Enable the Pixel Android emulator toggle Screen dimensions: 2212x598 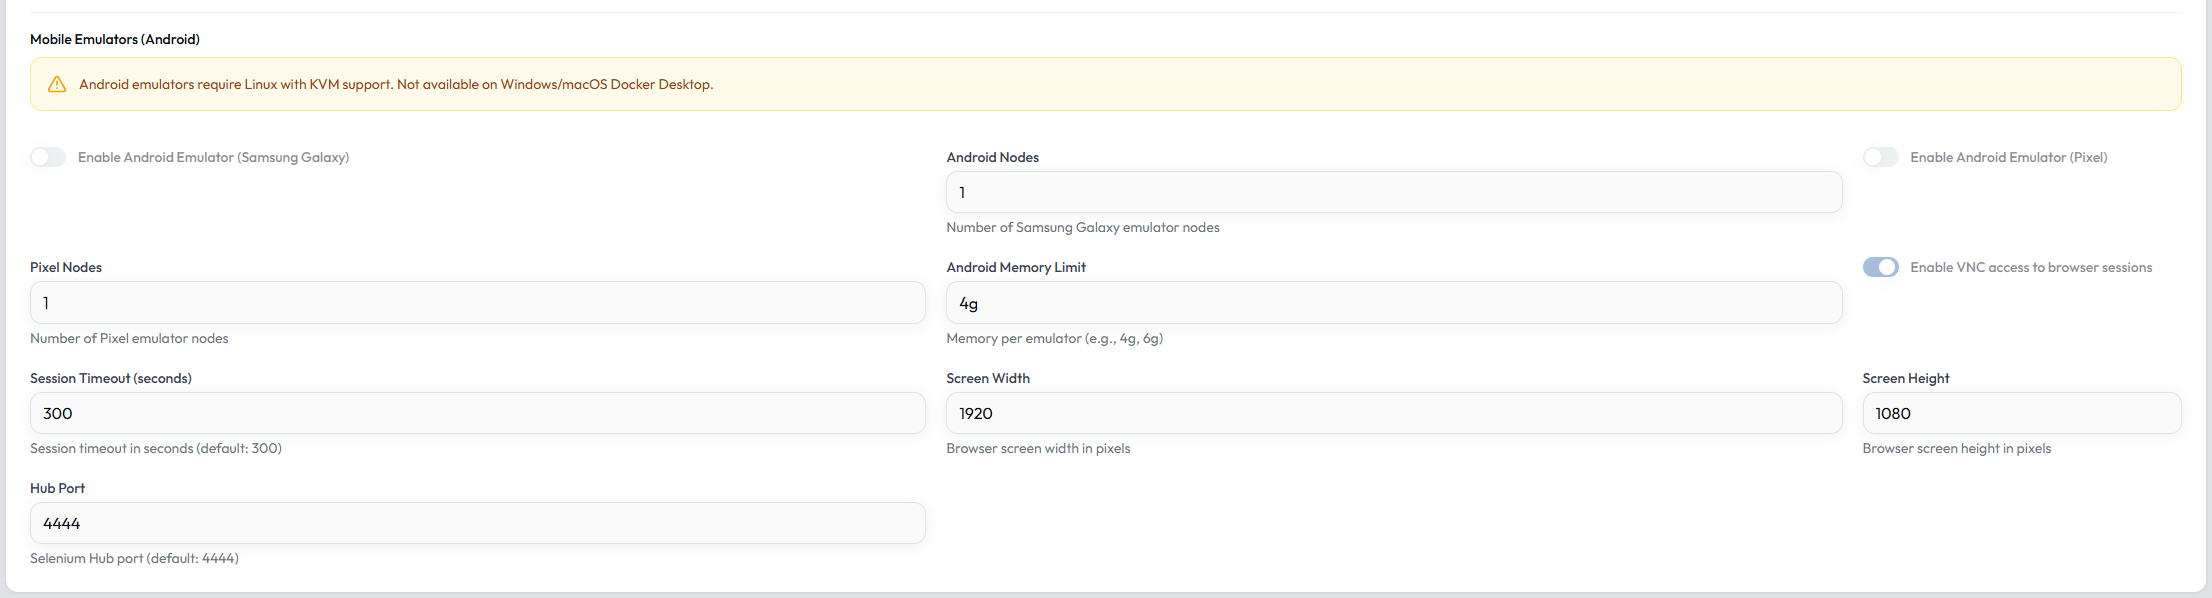pos(1880,157)
